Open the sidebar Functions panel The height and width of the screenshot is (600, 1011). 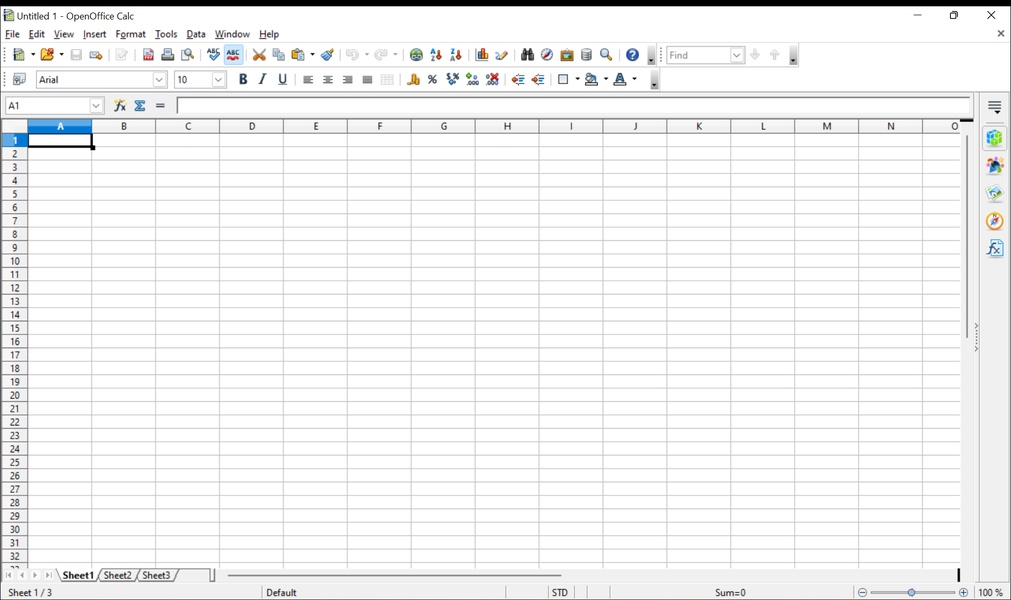click(994, 249)
